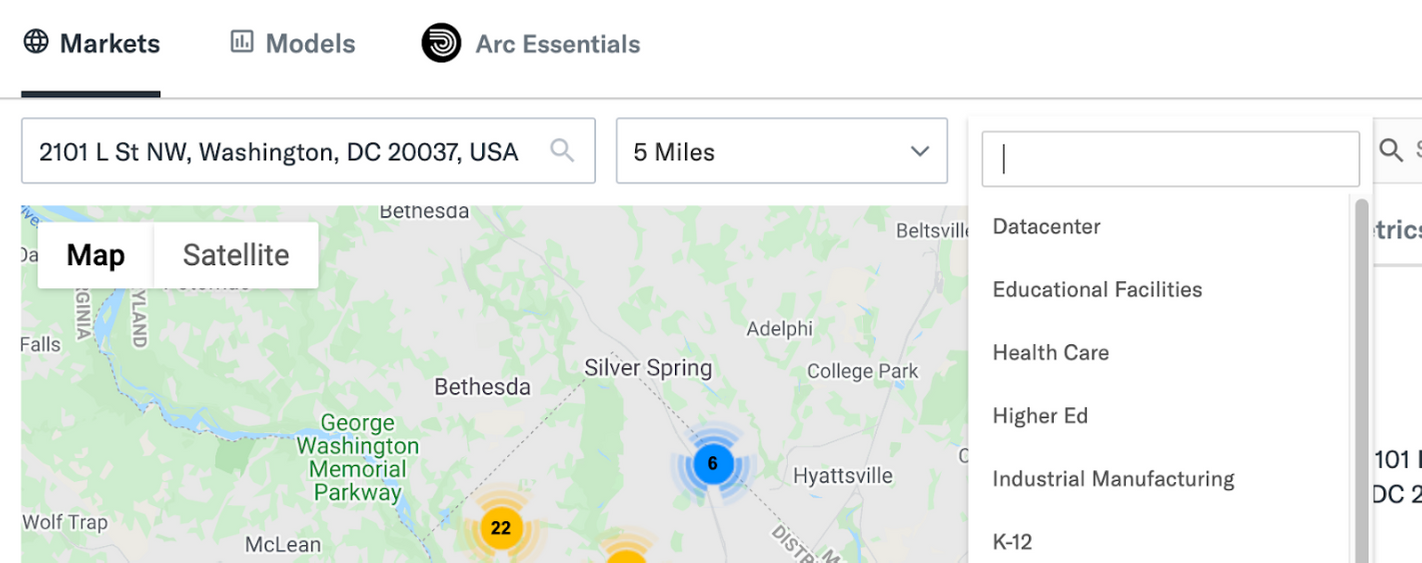Click the globe icon beside Markets

(x=36, y=42)
